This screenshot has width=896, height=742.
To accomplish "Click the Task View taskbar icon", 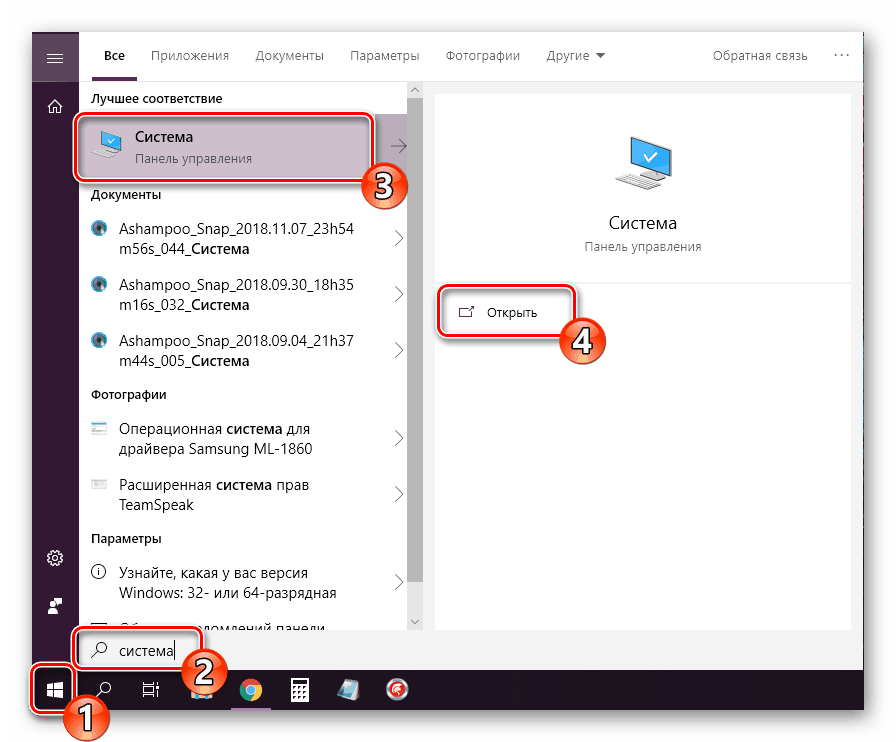I will tap(151, 690).
